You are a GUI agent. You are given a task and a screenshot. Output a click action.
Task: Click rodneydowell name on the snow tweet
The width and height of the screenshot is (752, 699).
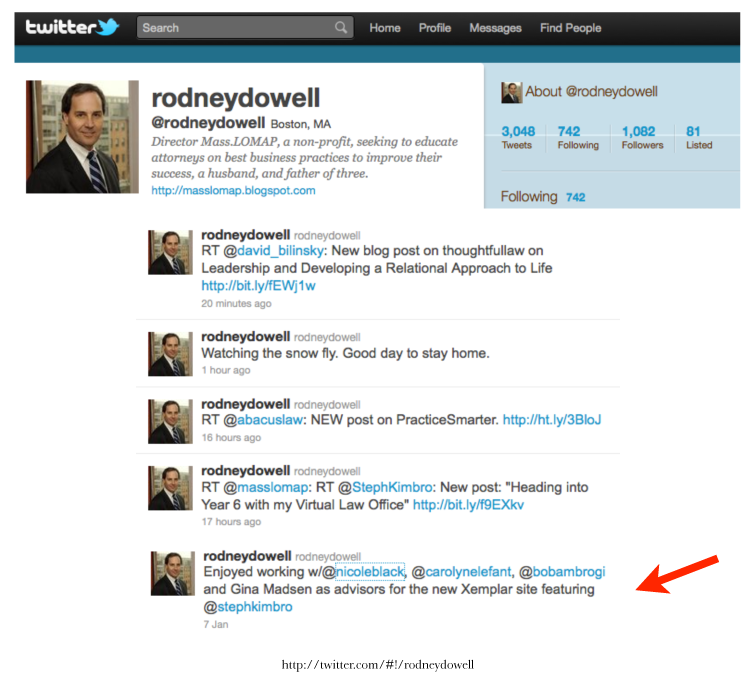click(246, 337)
